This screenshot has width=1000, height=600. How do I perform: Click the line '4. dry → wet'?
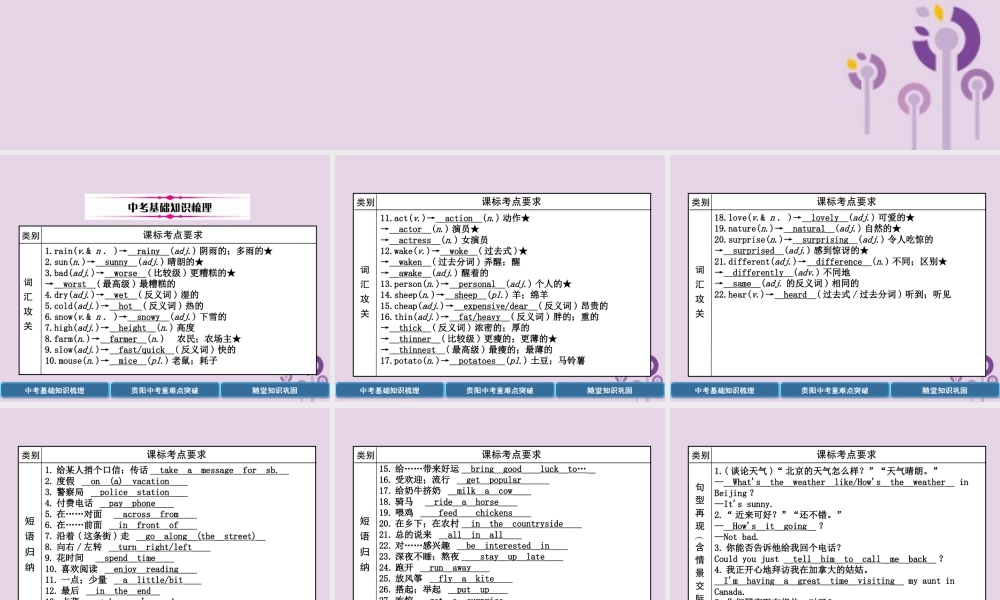click(121, 295)
